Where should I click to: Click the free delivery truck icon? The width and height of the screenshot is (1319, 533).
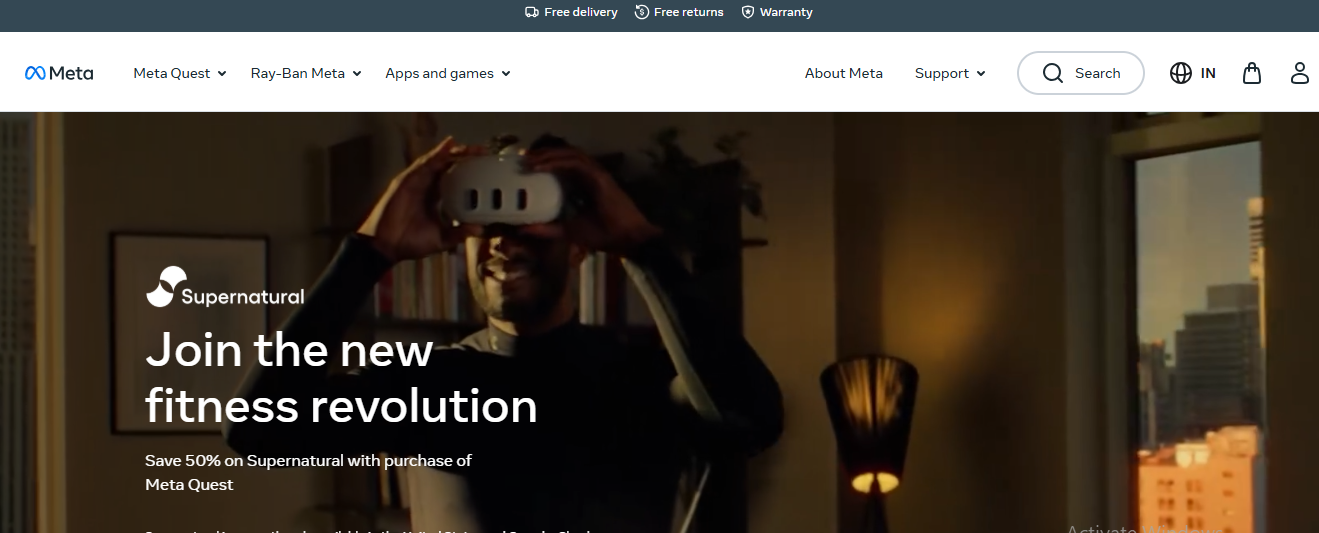[532, 12]
